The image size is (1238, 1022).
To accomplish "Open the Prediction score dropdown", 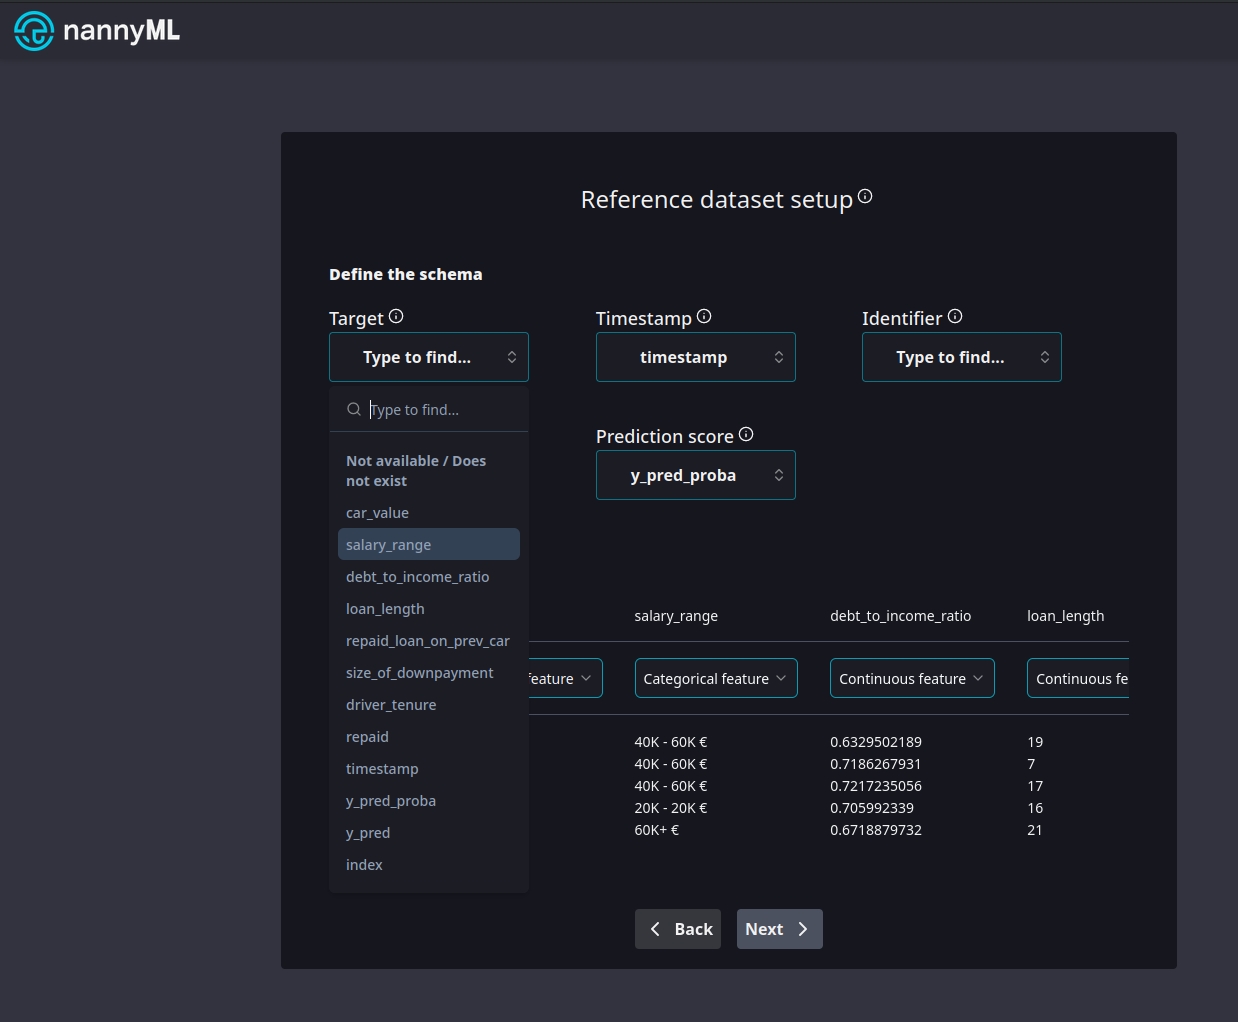I will (x=695, y=475).
